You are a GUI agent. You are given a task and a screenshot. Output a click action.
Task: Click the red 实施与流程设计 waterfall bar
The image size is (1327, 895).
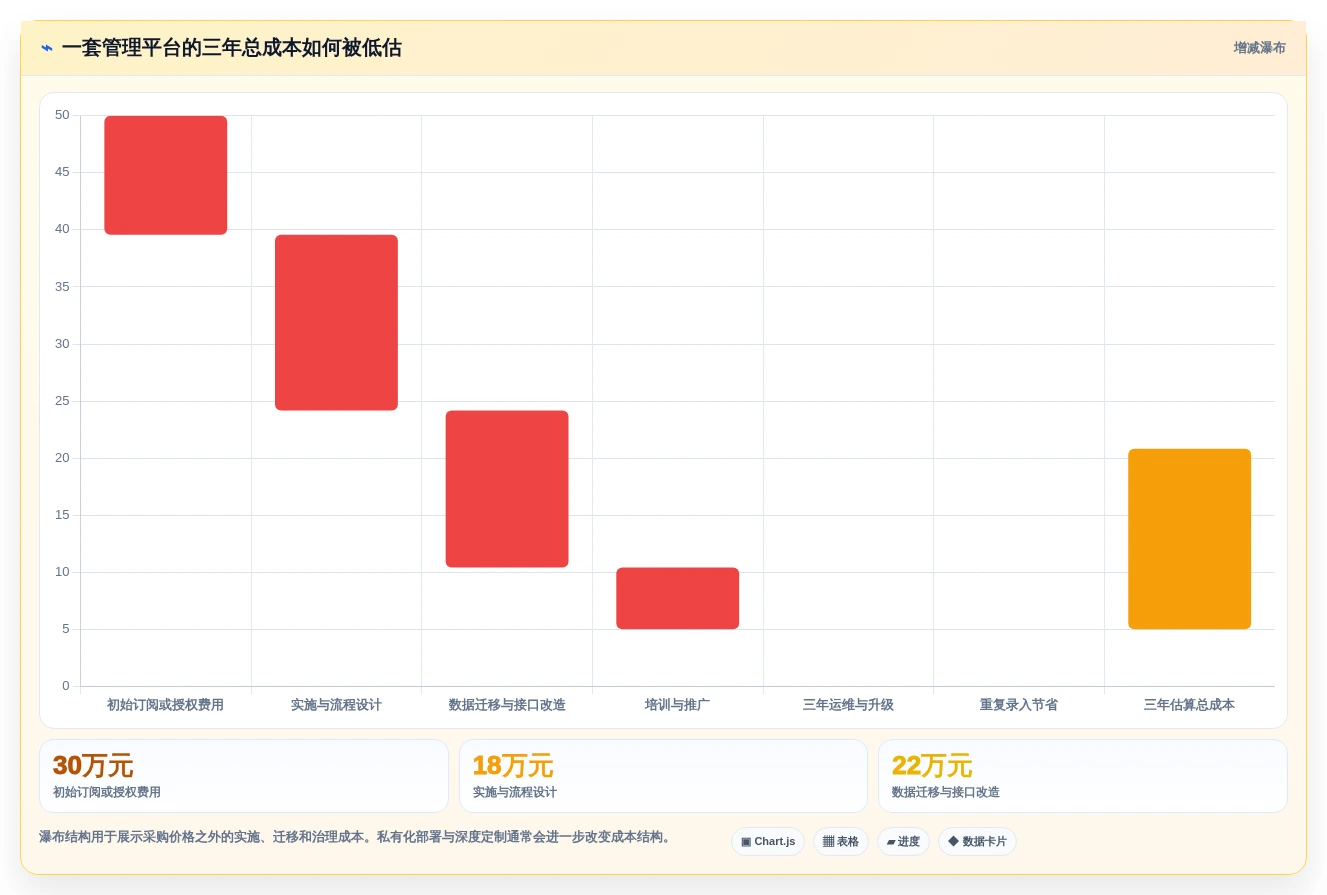336,322
